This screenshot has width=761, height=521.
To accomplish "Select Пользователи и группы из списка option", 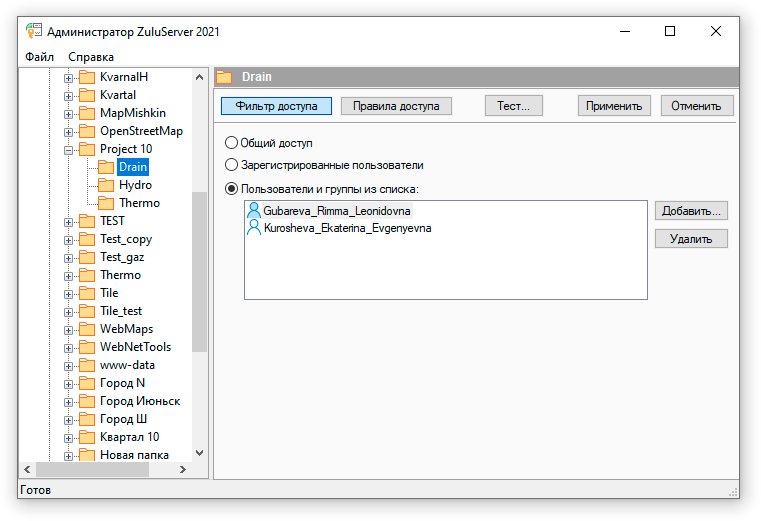I will (x=232, y=188).
